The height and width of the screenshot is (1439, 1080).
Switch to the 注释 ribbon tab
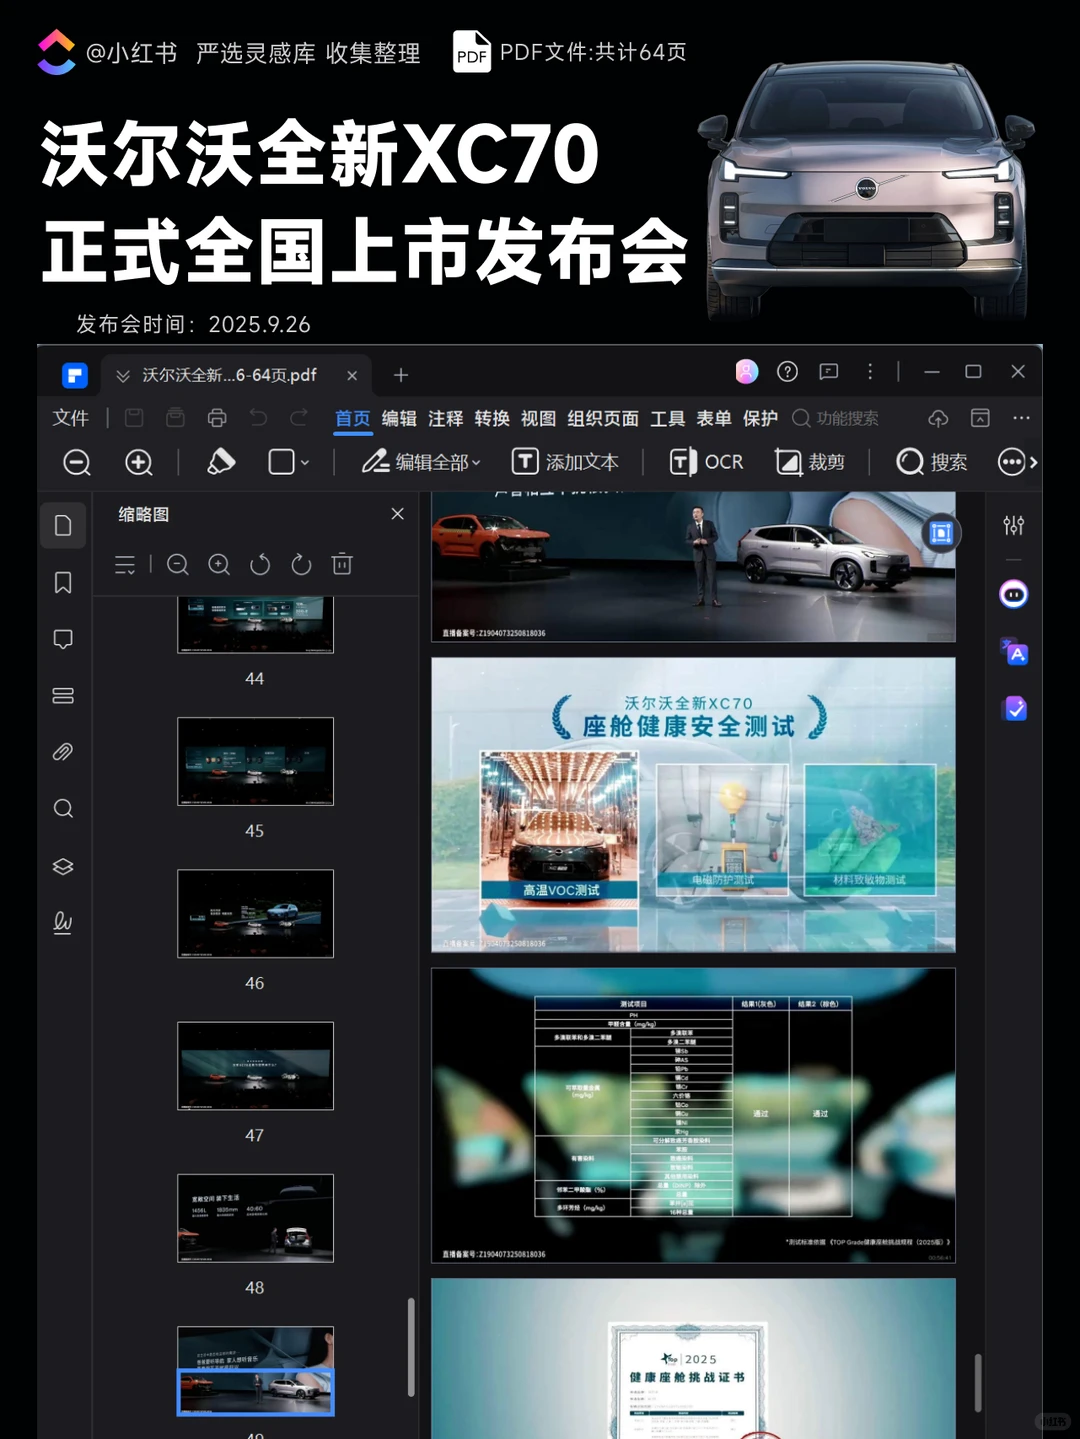[x=445, y=418]
